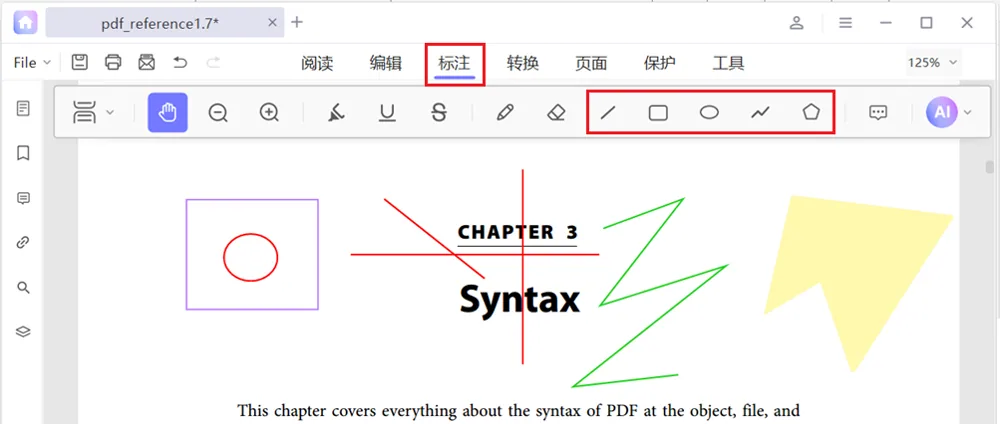The height and width of the screenshot is (424, 1000).
Task: Switch to the 阅读 tab
Action: [x=317, y=63]
